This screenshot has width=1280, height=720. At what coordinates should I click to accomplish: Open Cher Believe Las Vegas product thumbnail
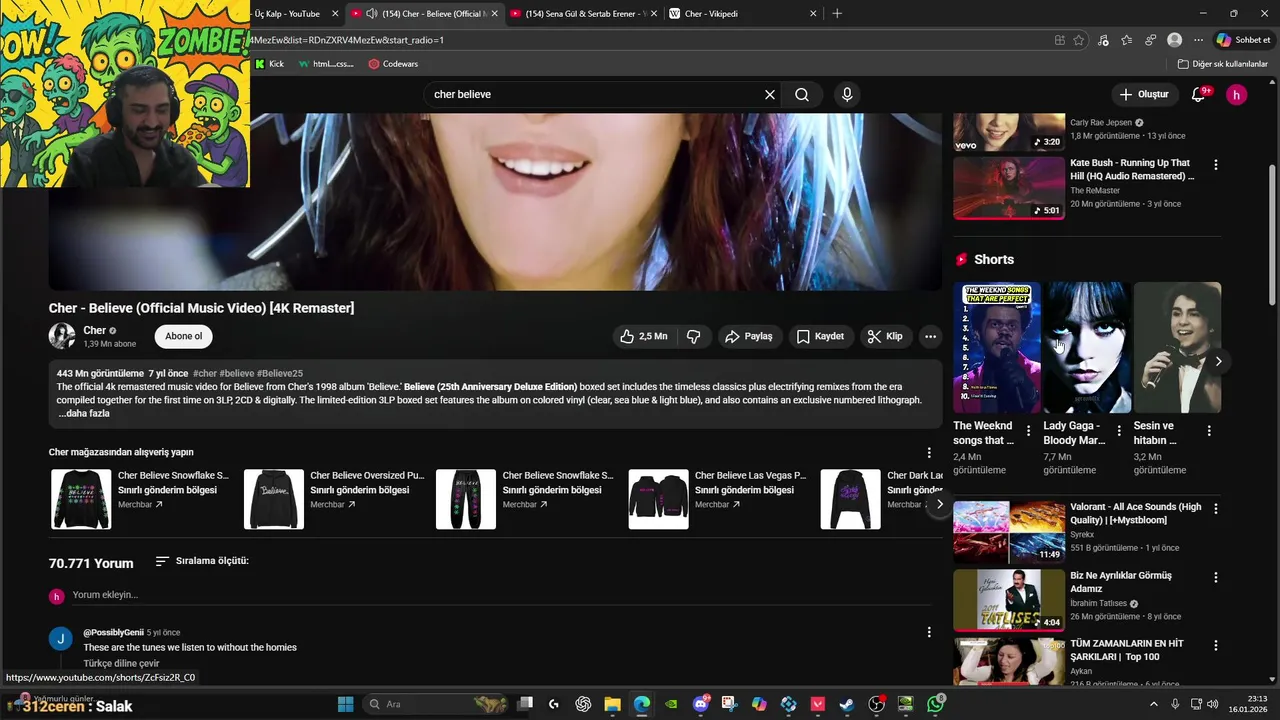tap(658, 499)
